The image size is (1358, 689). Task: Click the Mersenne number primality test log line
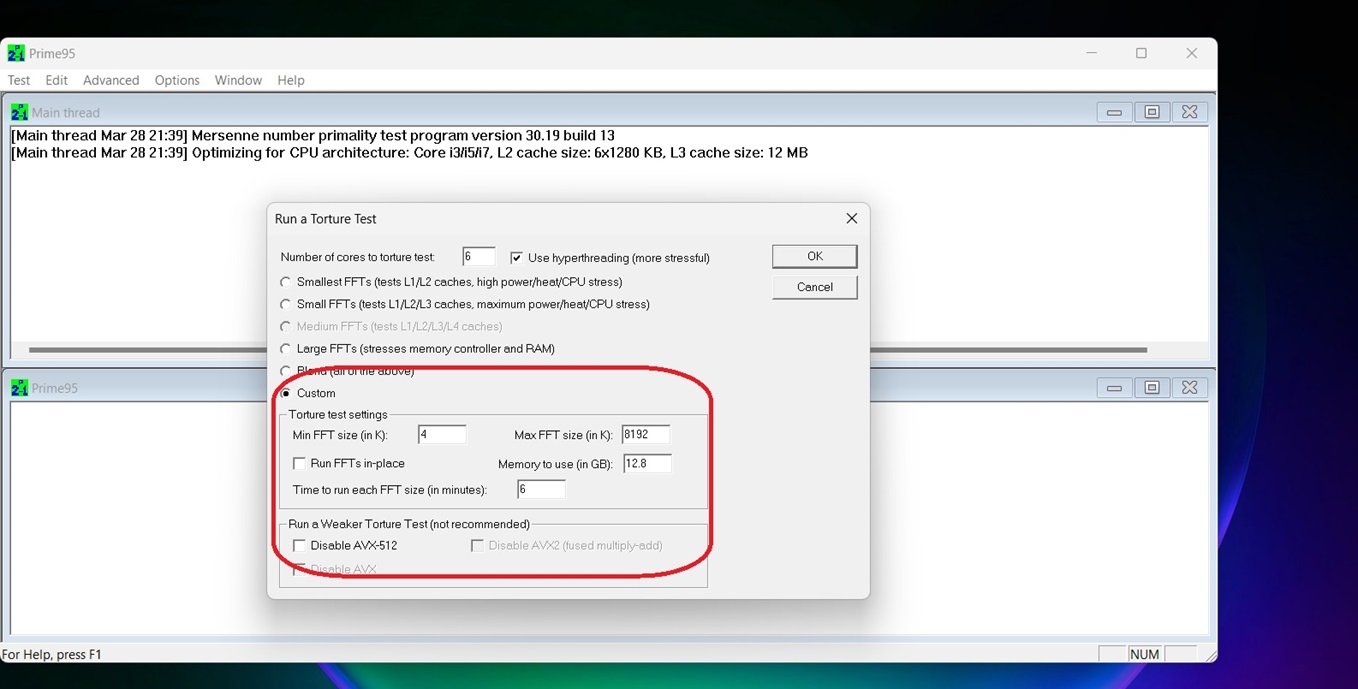(313, 135)
